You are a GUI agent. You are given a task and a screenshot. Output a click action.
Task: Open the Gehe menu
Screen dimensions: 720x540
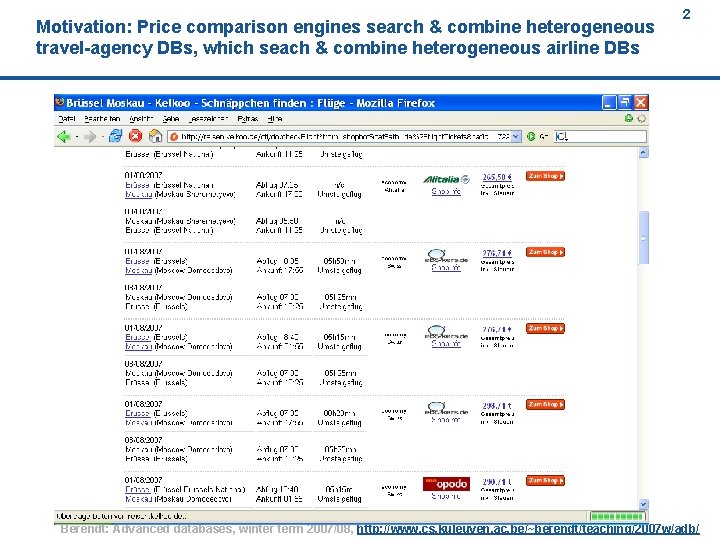tap(170, 118)
